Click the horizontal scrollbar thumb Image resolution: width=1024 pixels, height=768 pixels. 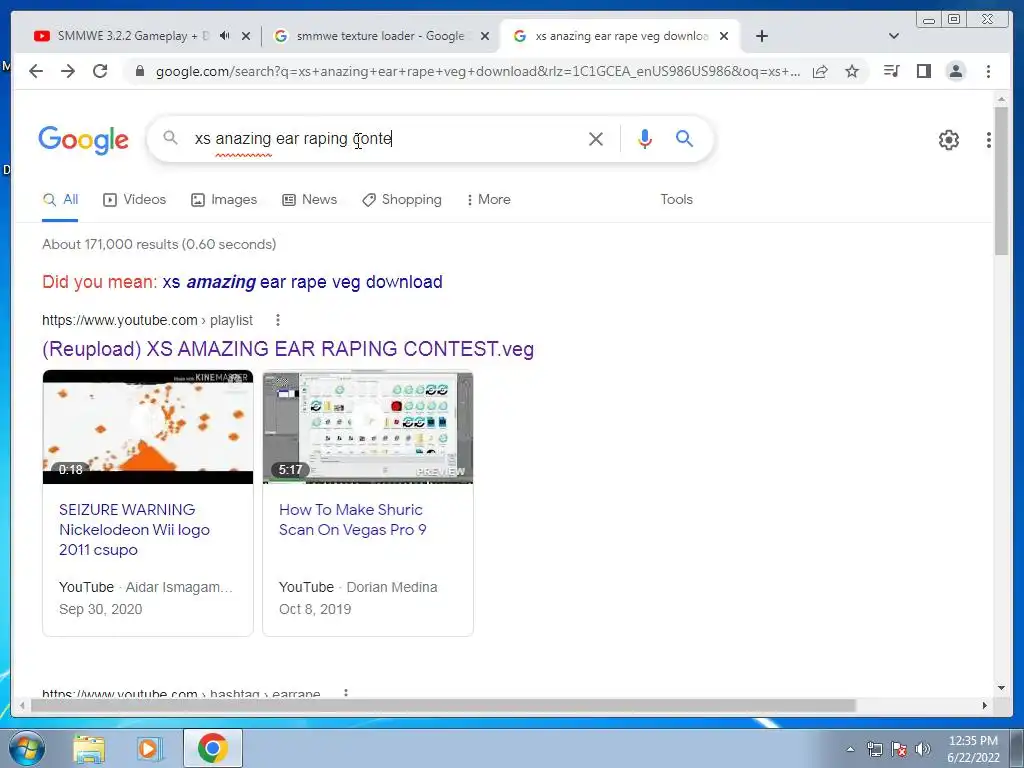pos(443,705)
